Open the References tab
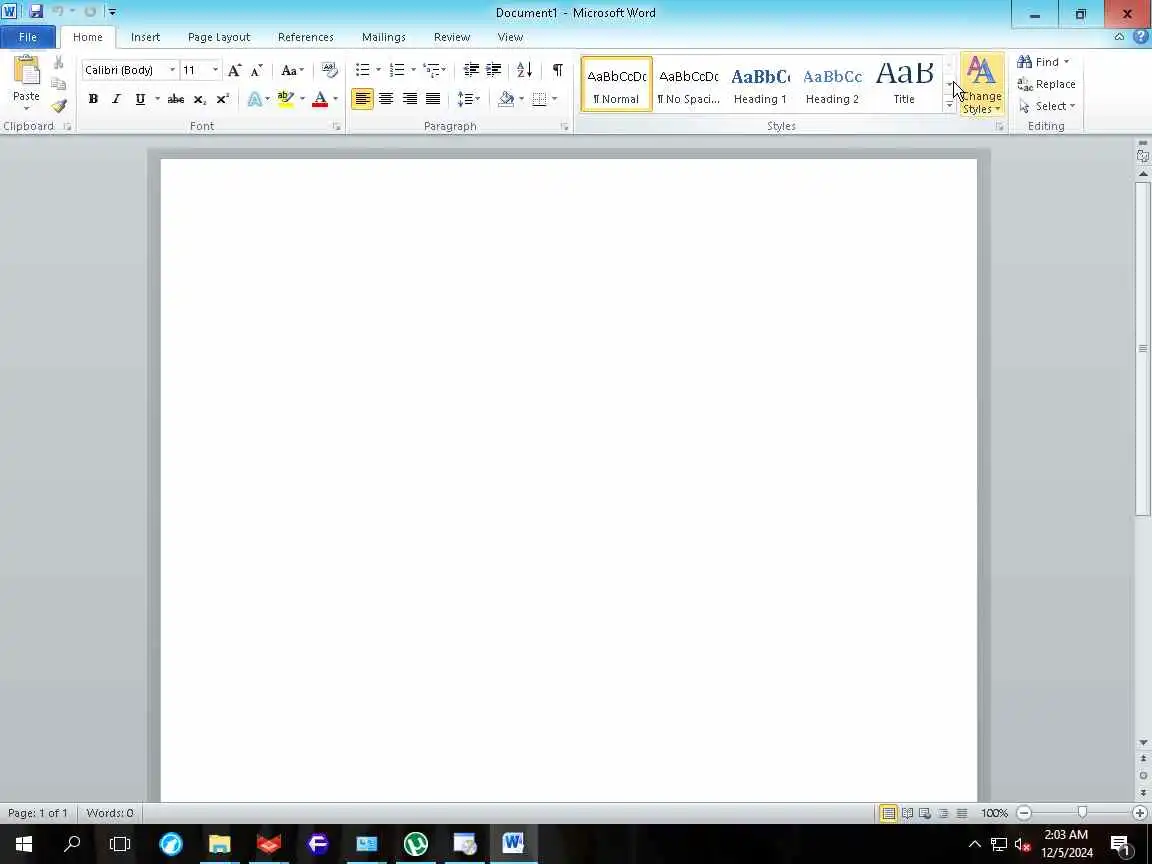This screenshot has width=1152, height=864. pyautogui.click(x=306, y=37)
